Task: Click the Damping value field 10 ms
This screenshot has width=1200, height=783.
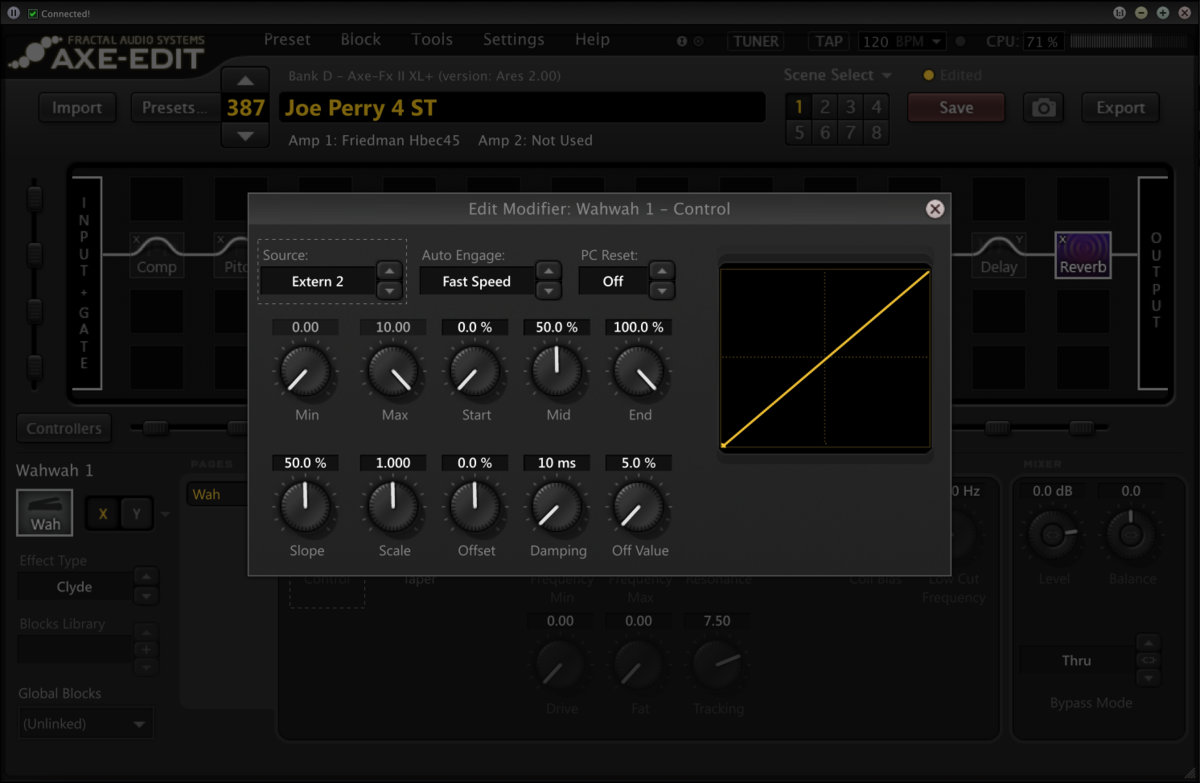Action: (558, 463)
